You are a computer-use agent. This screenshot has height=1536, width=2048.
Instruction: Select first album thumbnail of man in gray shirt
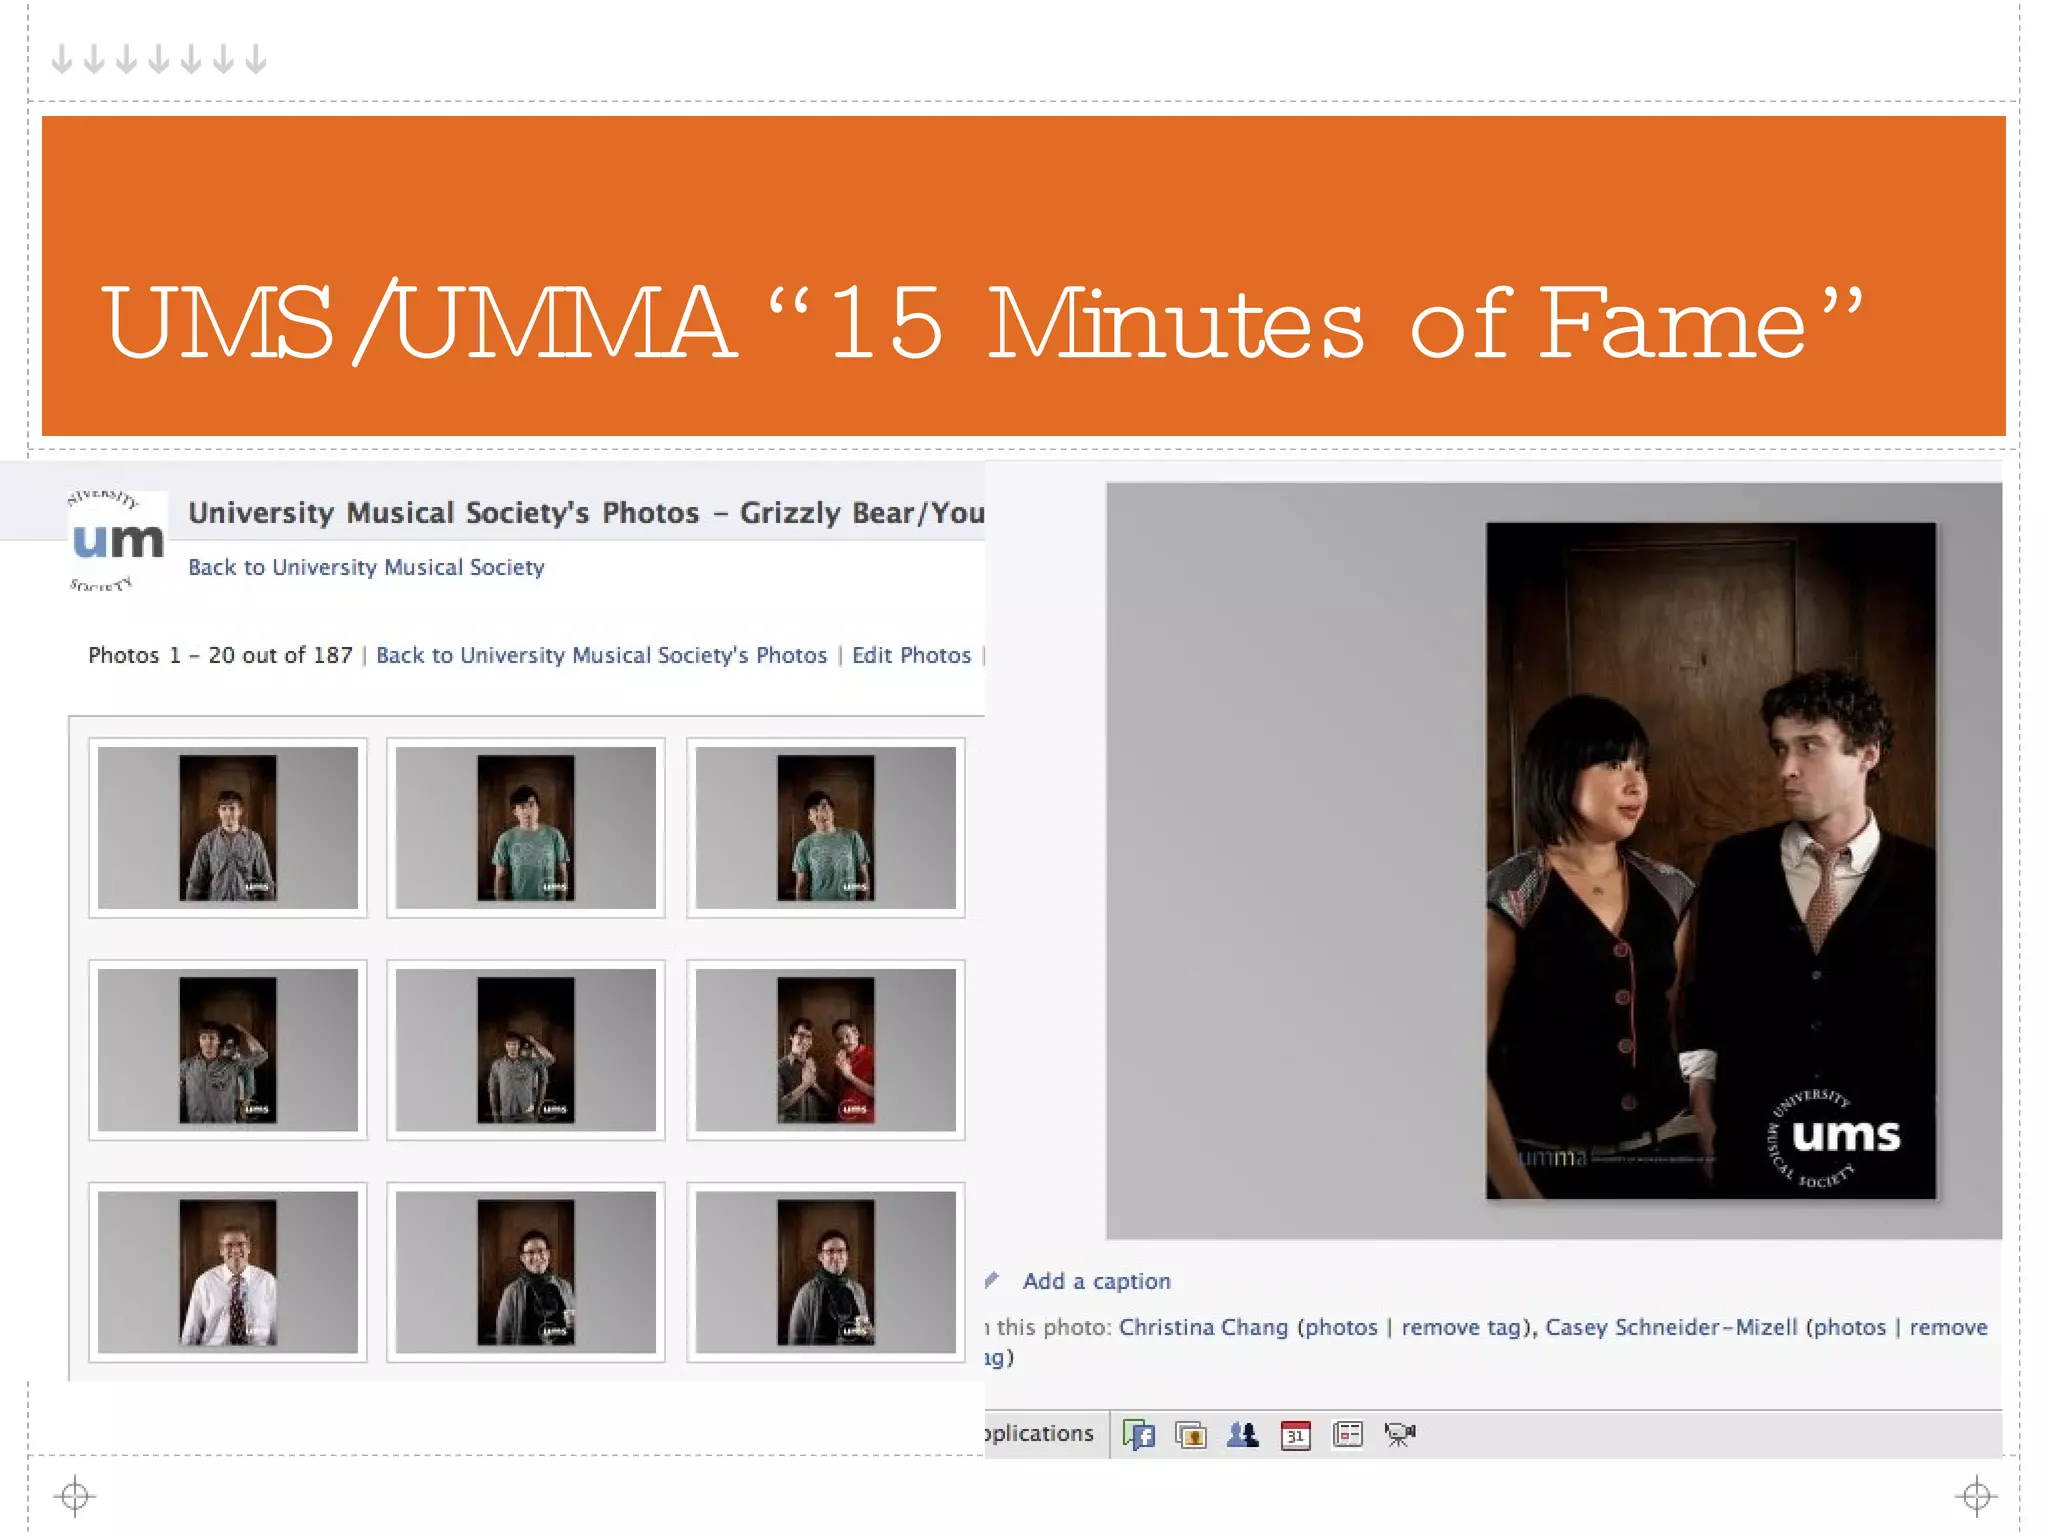click(x=228, y=828)
